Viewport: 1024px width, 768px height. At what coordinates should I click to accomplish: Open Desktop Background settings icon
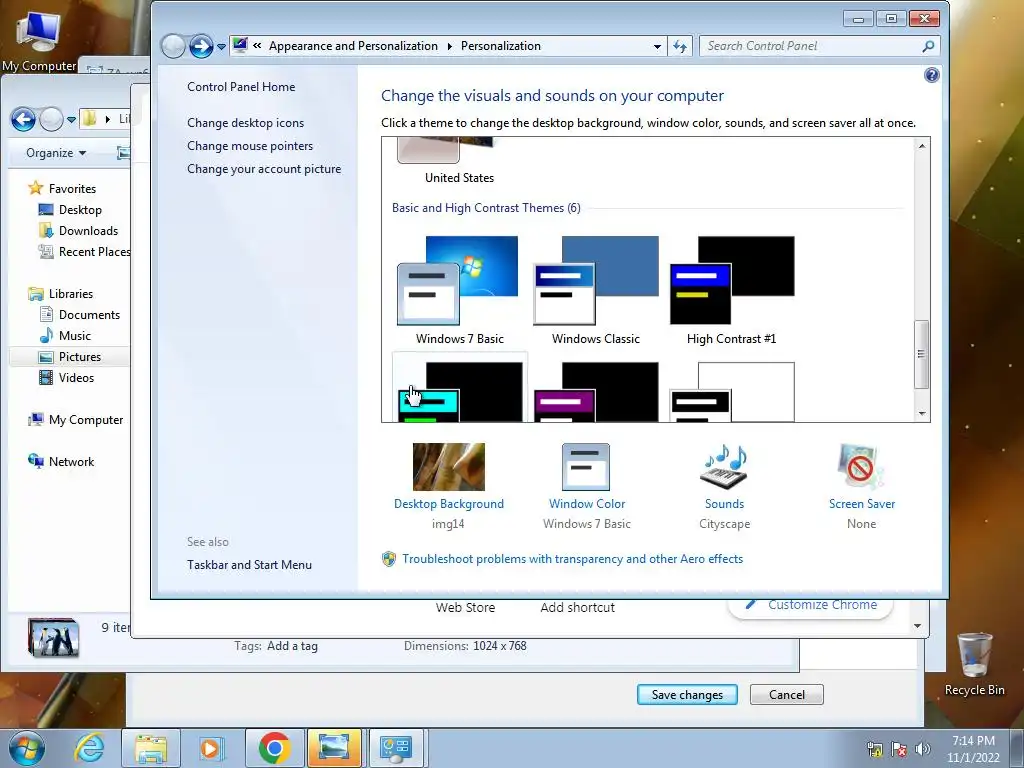pos(449,466)
